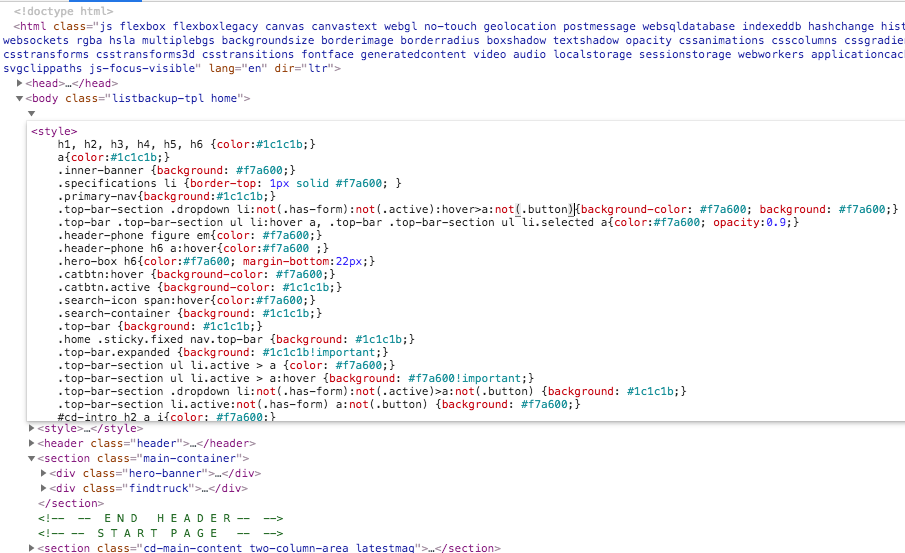The image size is (905, 553).
Task: Collapse the body listbackup-tpl home node
Action: [x=20, y=99]
